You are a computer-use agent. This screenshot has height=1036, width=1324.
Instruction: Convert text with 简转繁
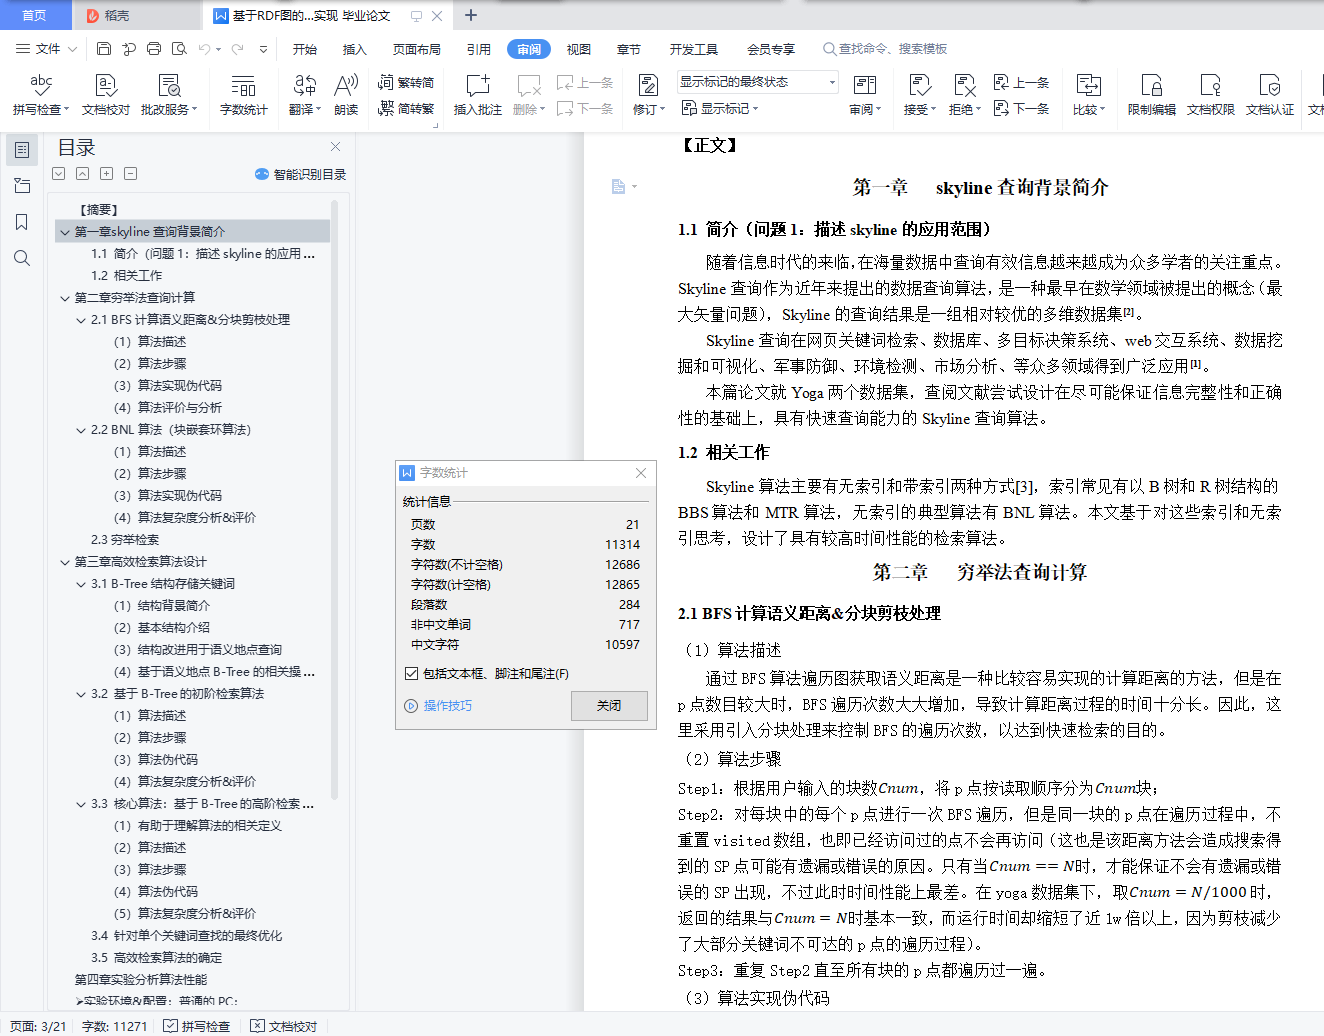[406, 108]
